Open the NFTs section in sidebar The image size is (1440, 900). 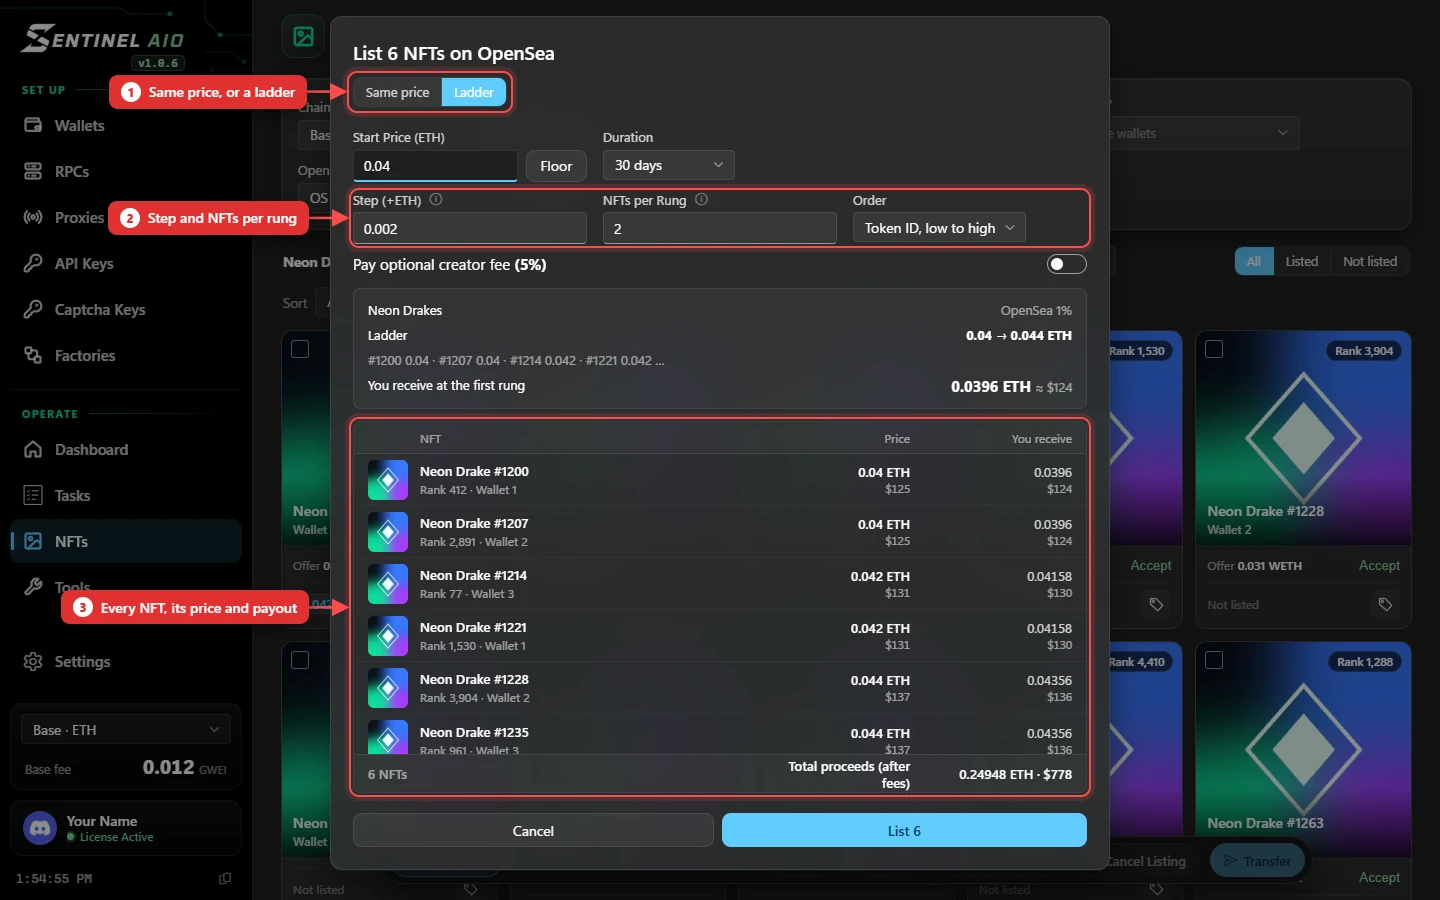(x=126, y=541)
